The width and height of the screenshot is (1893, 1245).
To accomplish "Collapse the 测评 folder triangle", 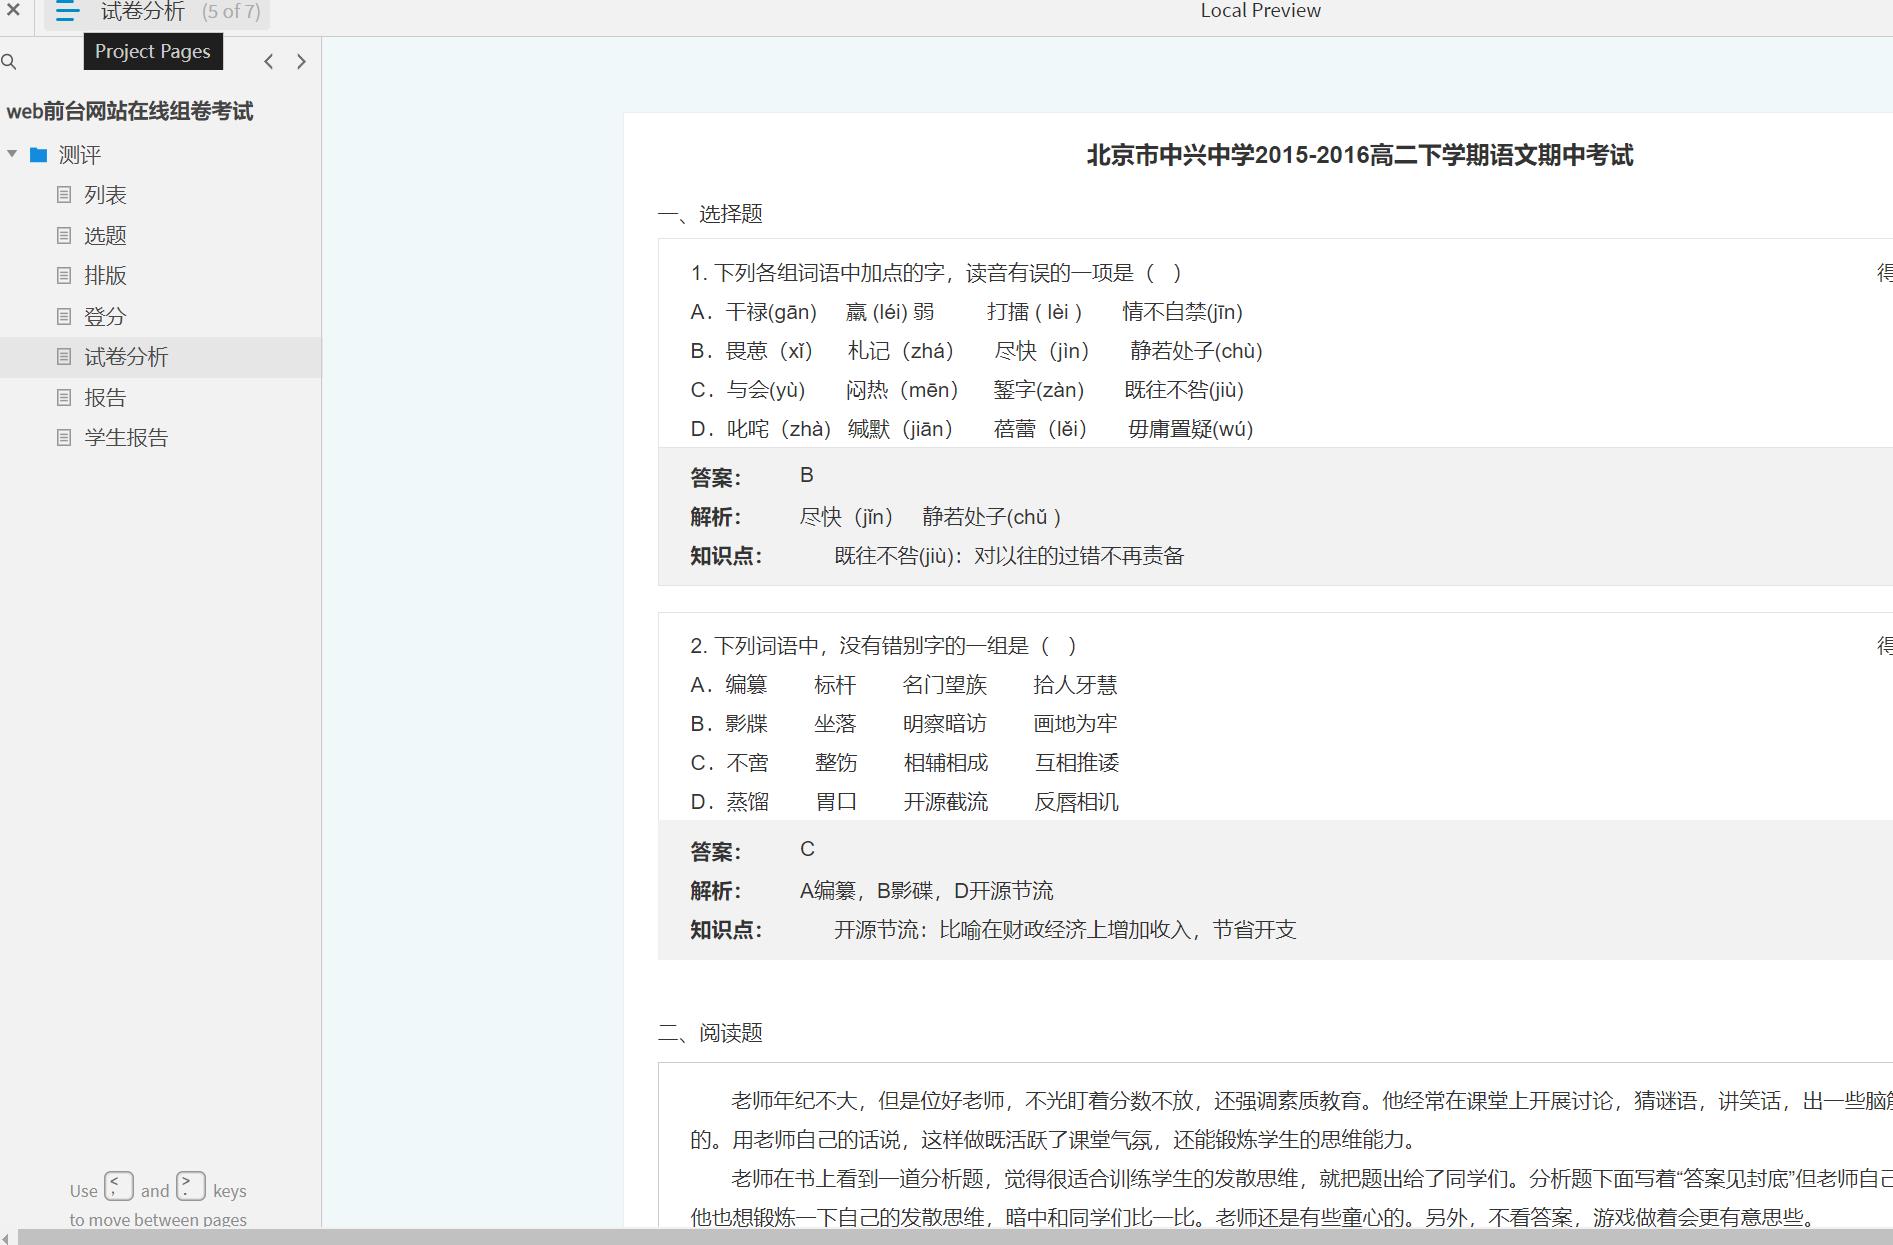I will [12, 154].
